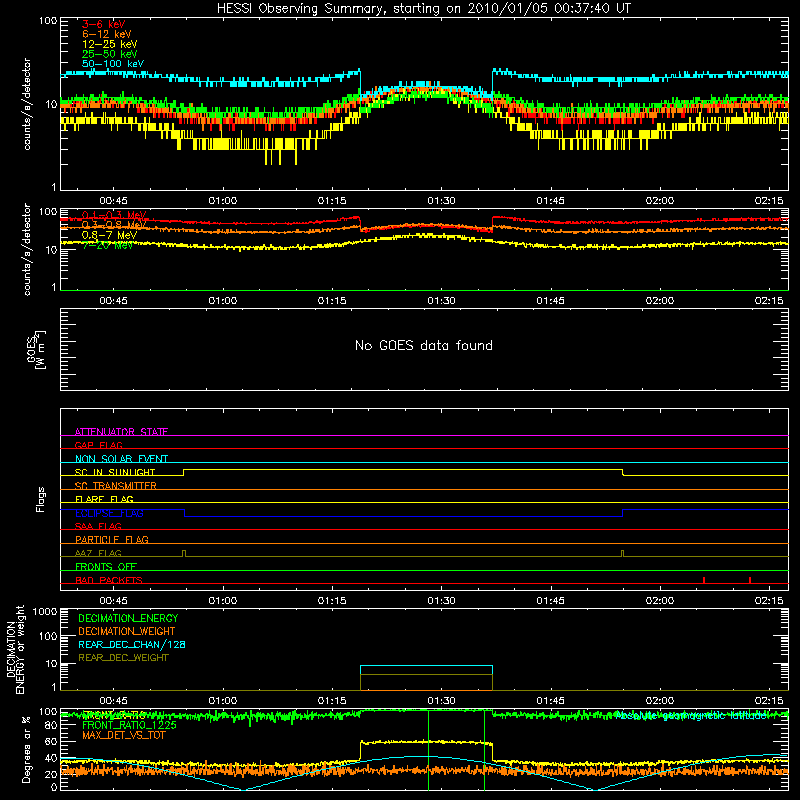Click the red BAD_PACKETS label
Image resolution: width=800 pixels, height=800 pixels.
tap(109, 580)
